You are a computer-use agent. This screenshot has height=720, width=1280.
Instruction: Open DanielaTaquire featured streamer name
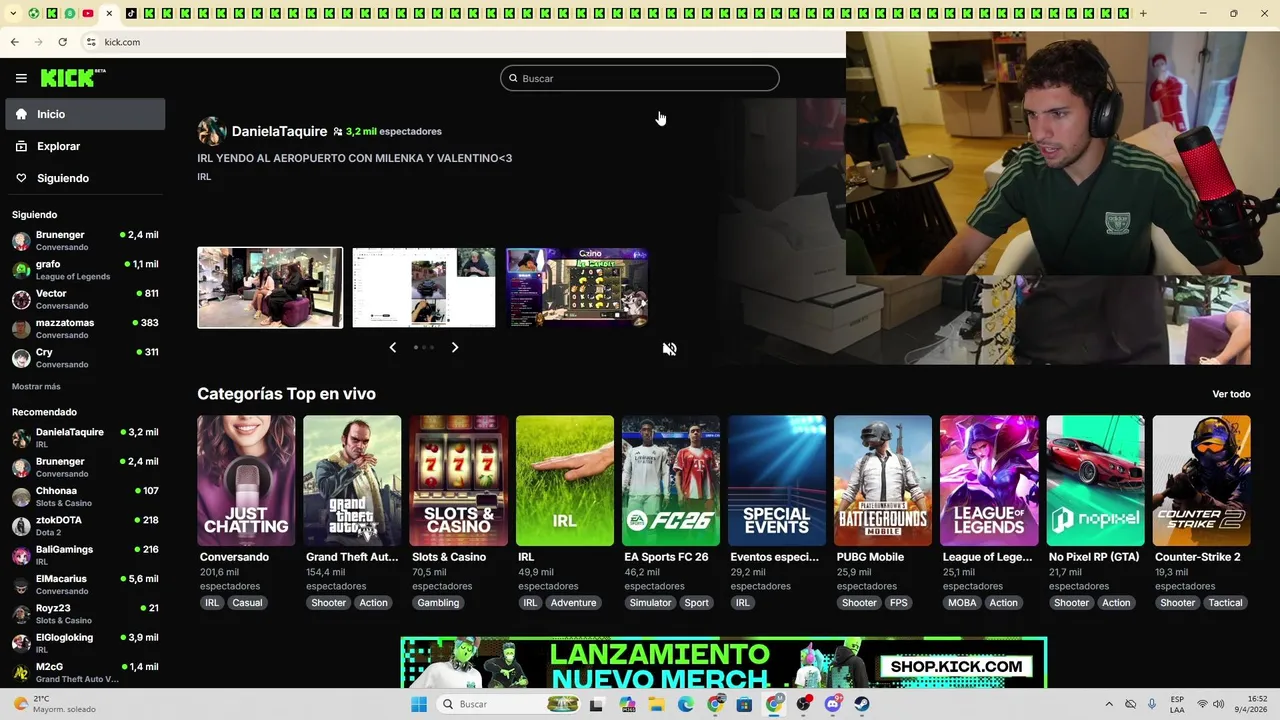[279, 131]
